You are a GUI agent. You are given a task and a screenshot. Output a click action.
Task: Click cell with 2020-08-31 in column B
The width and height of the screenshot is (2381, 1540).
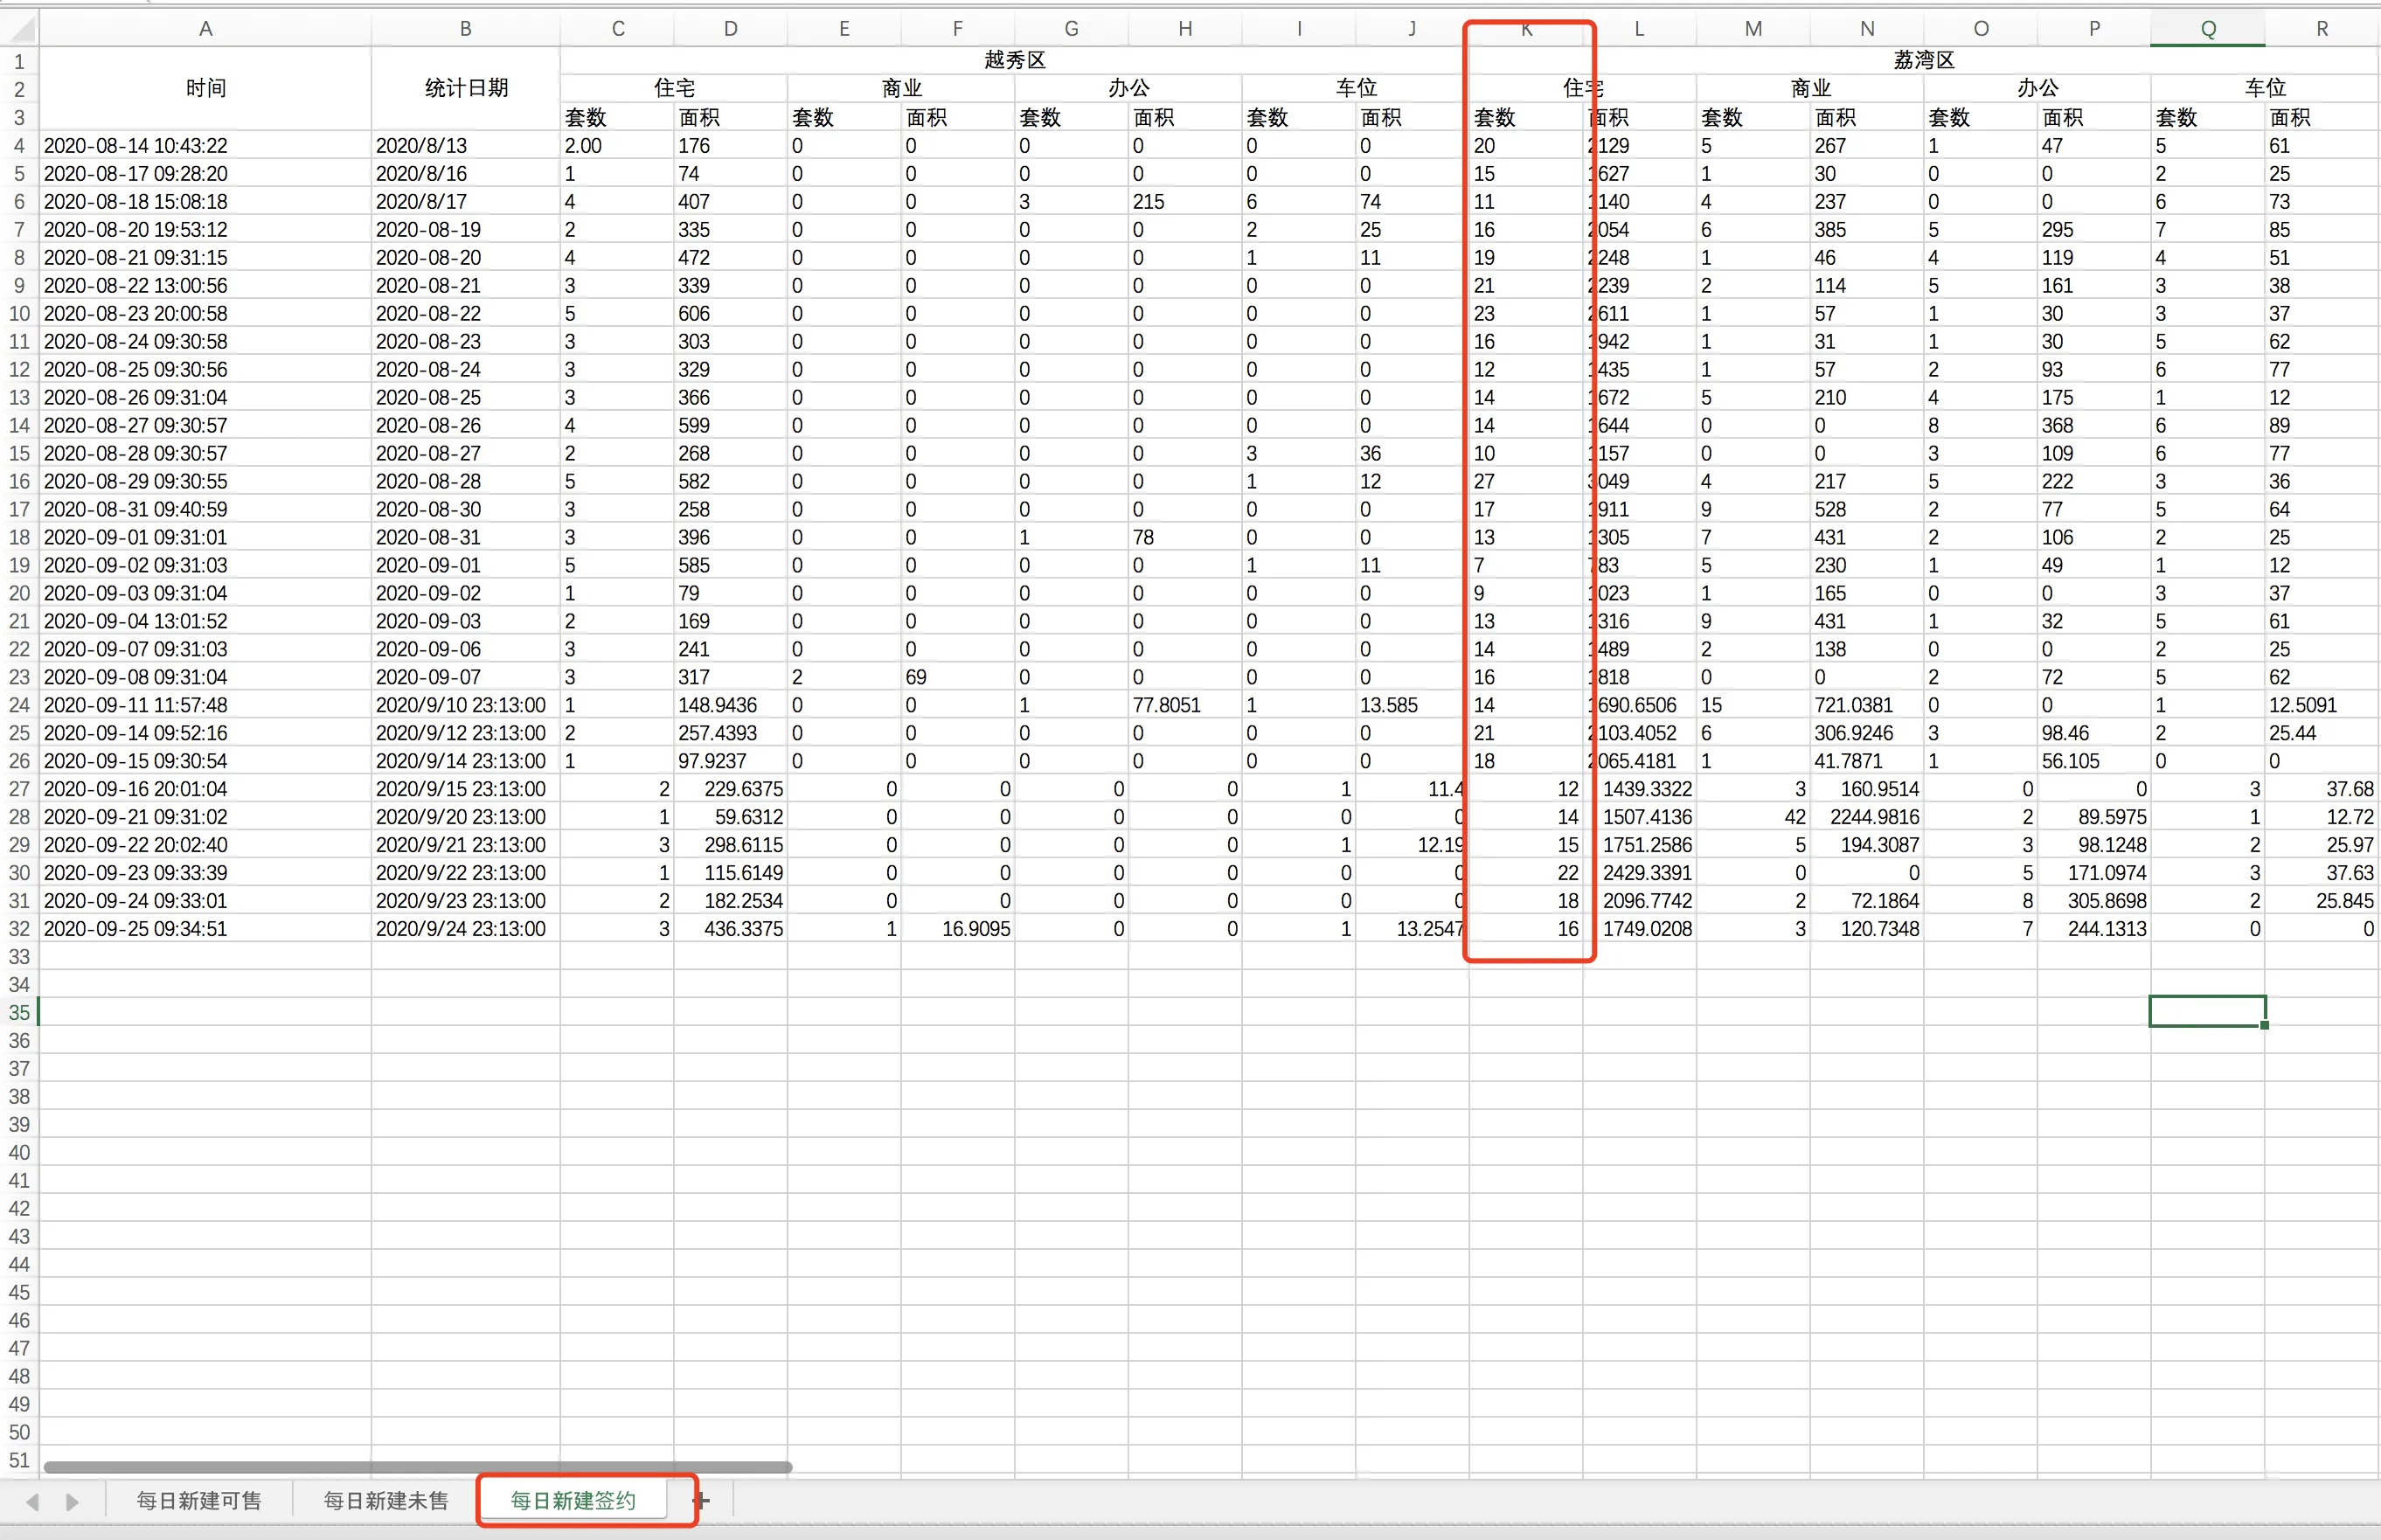(466, 538)
